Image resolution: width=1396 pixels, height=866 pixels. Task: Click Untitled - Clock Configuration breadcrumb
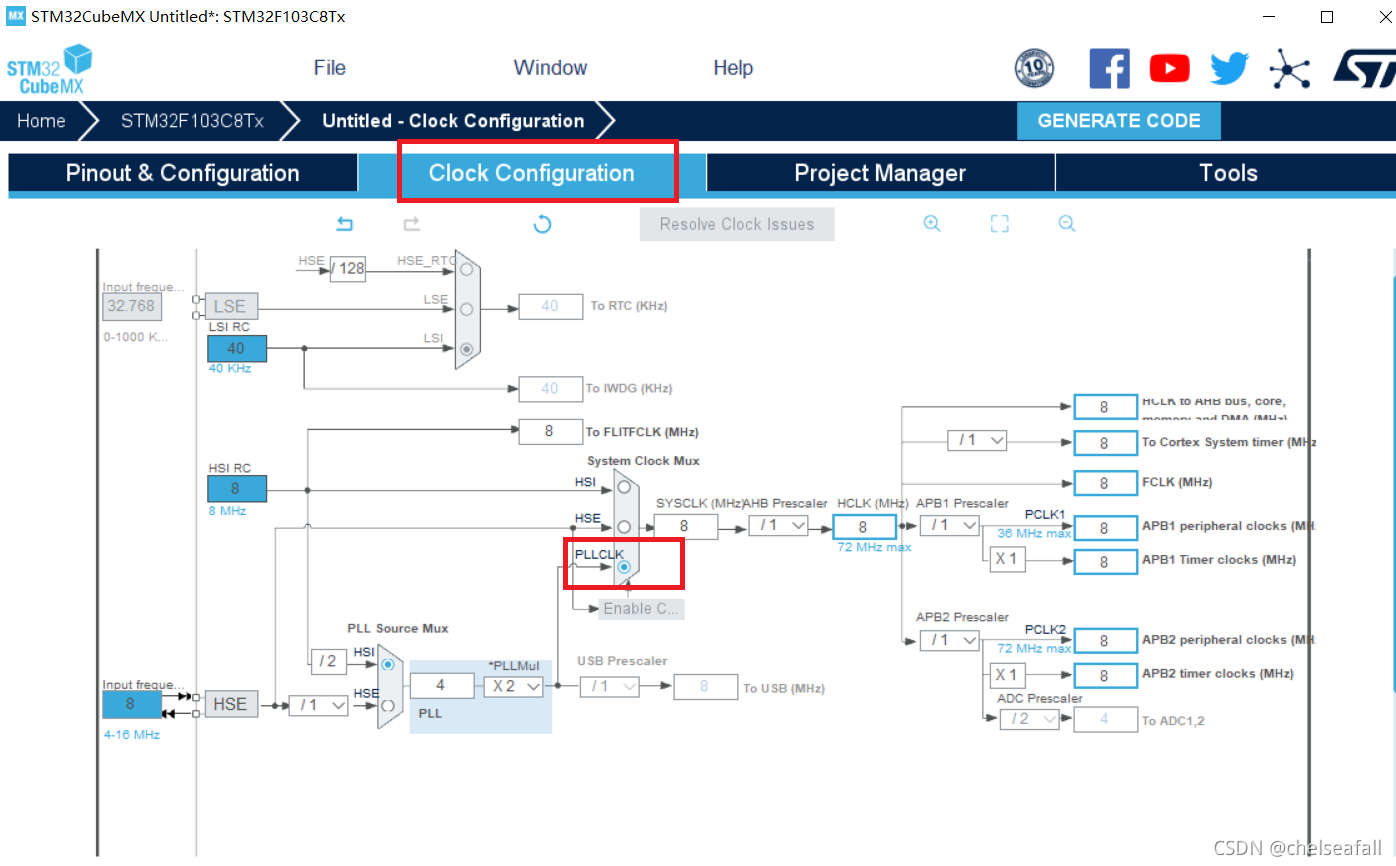(x=453, y=121)
